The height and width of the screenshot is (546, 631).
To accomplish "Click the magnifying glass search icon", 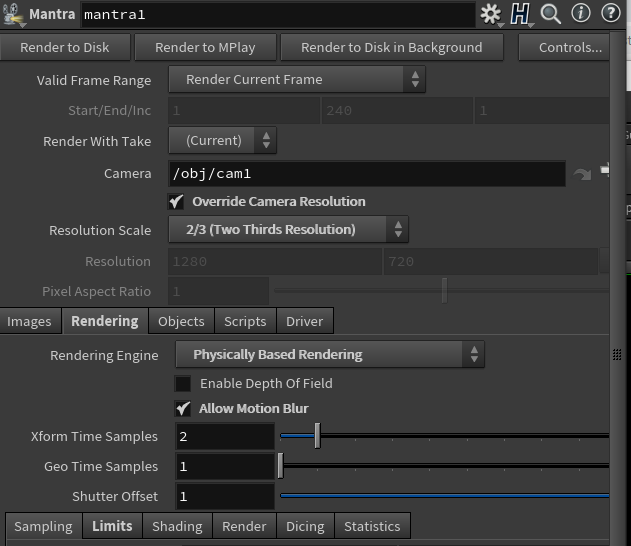I will tap(550, 14).
